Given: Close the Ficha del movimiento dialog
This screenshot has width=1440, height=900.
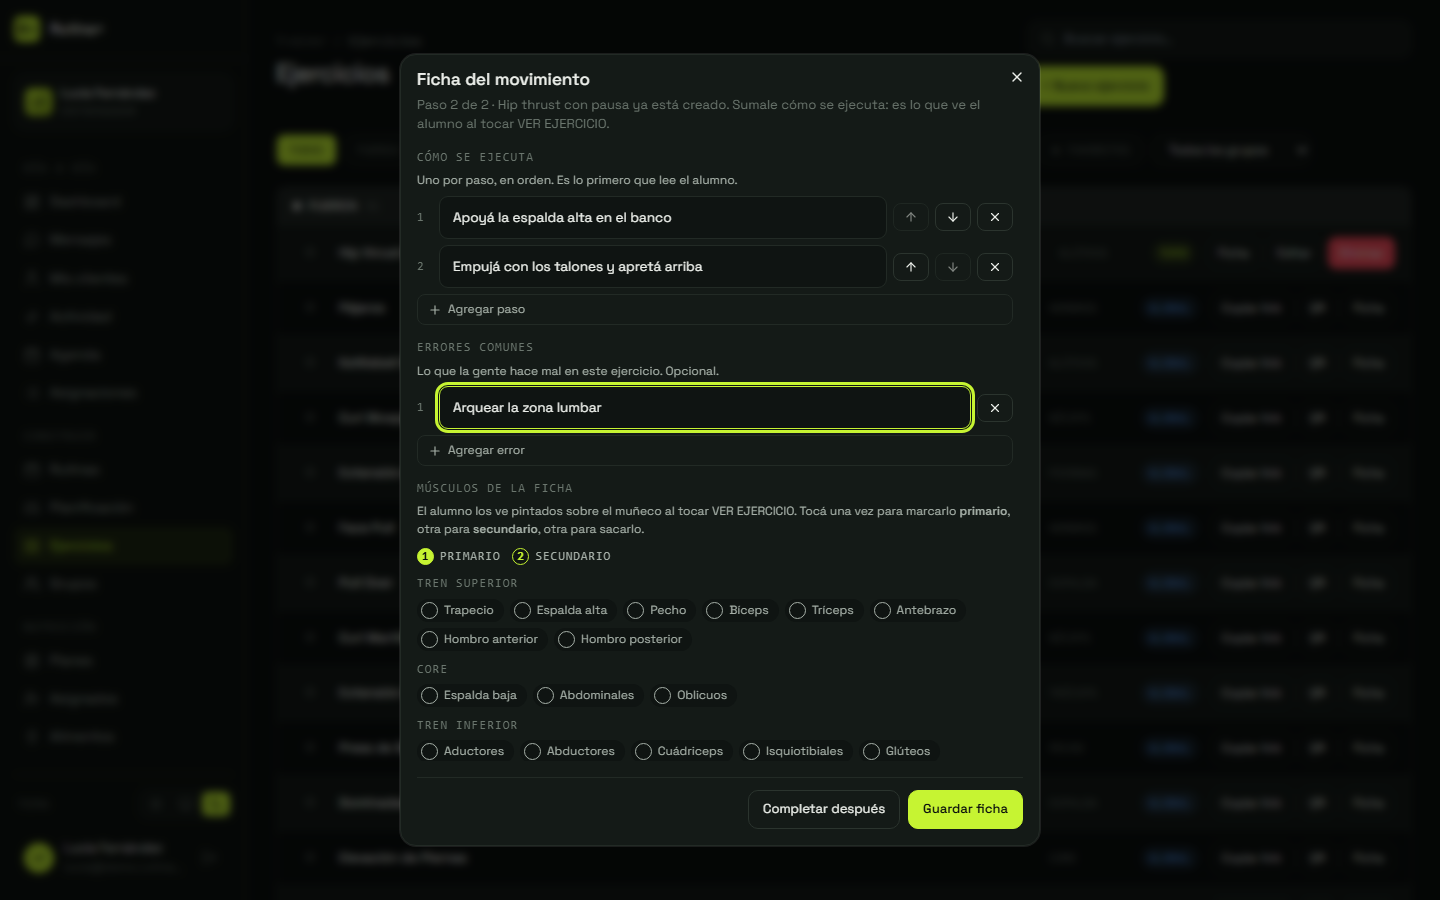Looking at the screenshot, I should coord(1017,77).
